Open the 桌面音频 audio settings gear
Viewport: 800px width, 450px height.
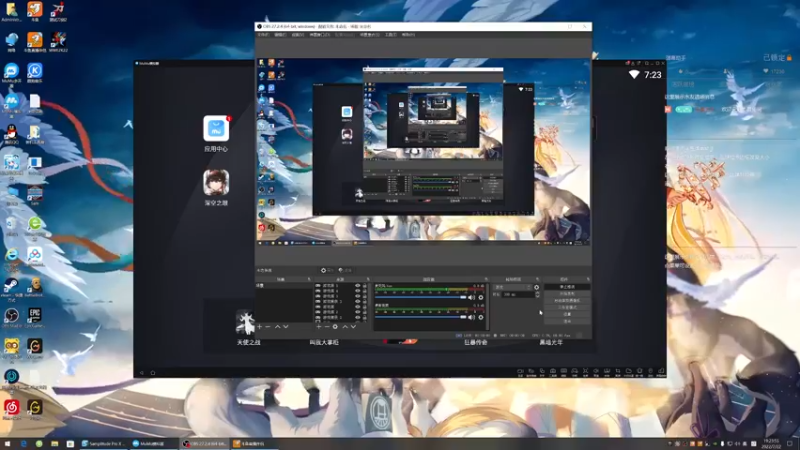tap(481, 317)
